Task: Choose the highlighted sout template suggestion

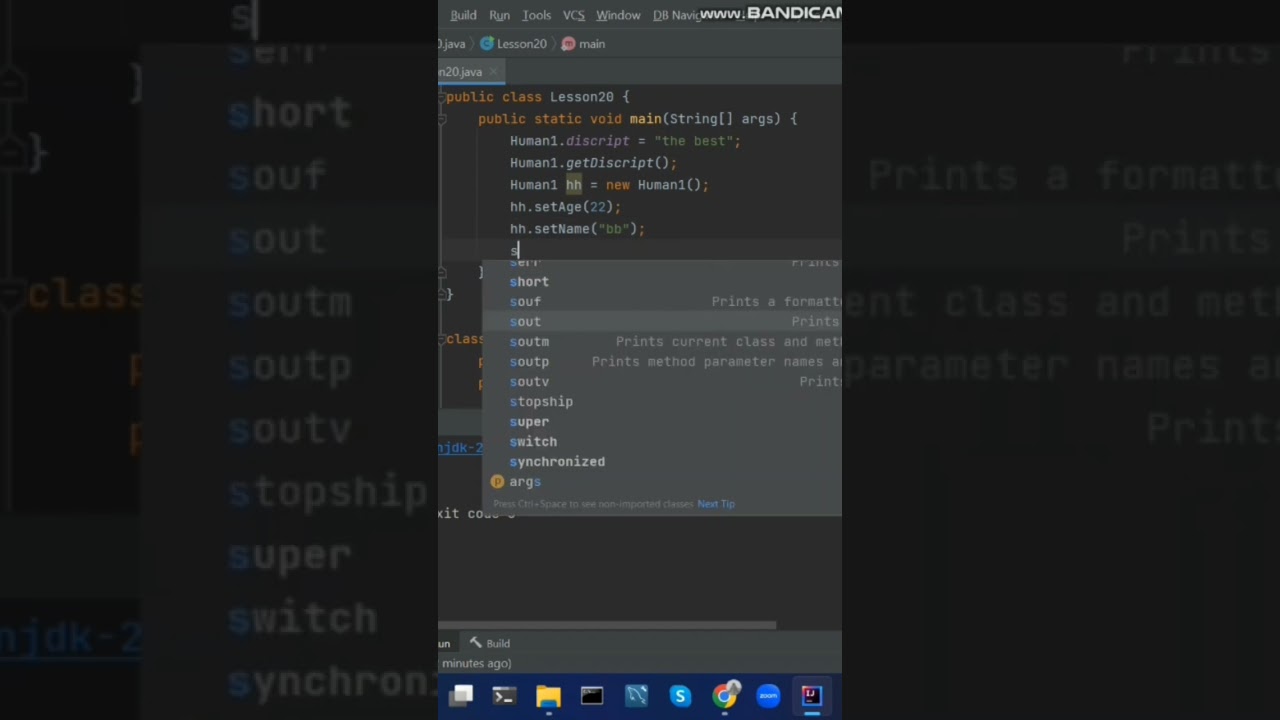Action: coord(661,321)
